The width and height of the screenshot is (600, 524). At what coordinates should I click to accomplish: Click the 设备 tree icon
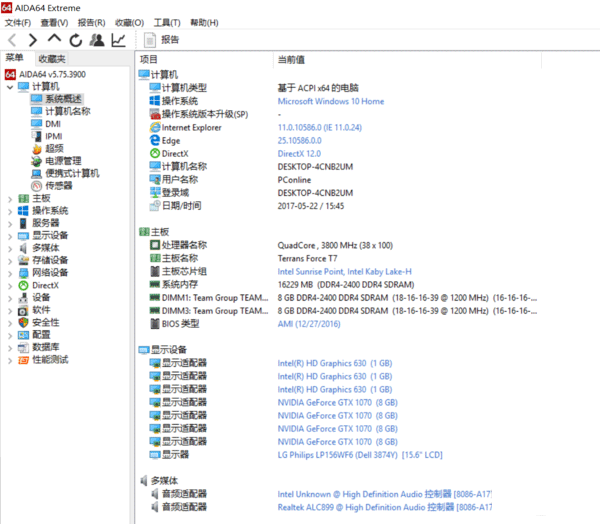23,297
